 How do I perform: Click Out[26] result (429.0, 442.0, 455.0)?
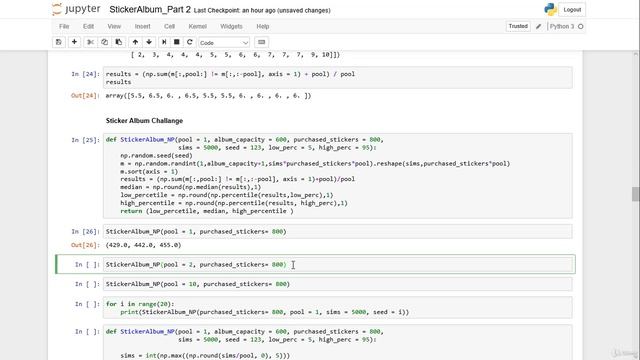(x=143, y=245)
